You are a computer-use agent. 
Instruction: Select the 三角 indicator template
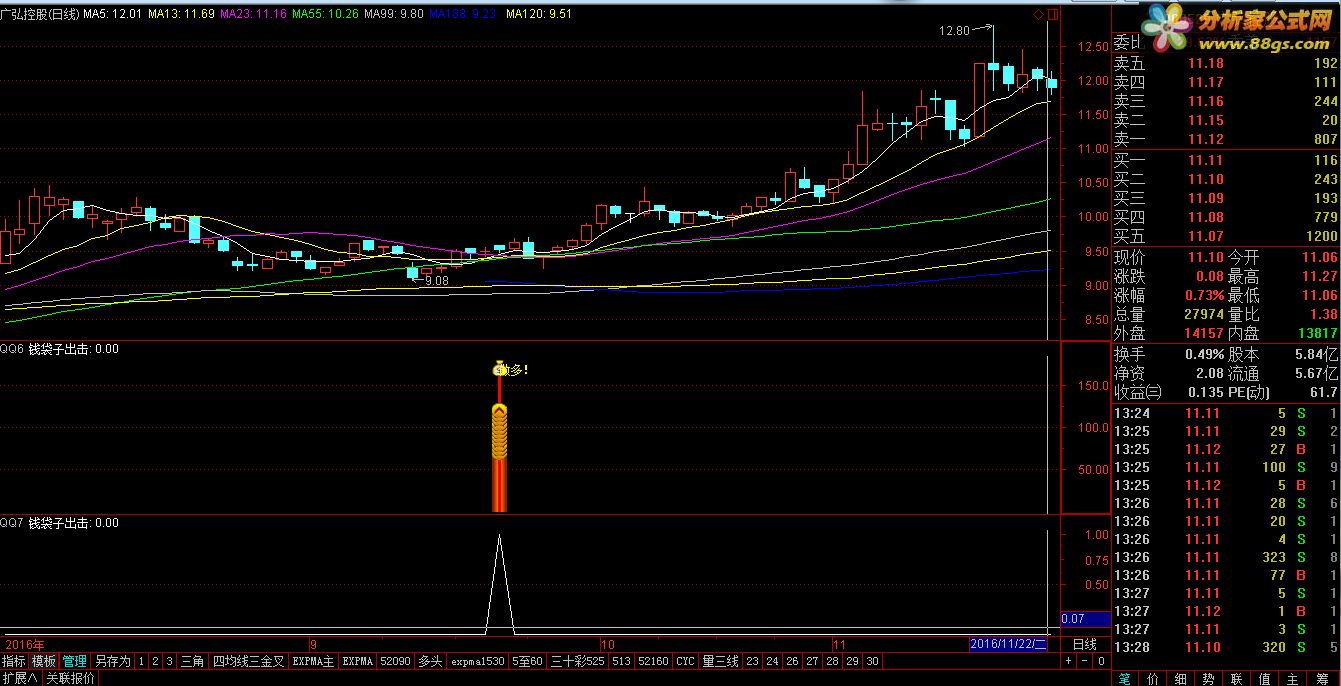pyautogui.click(x=192, y=661)
